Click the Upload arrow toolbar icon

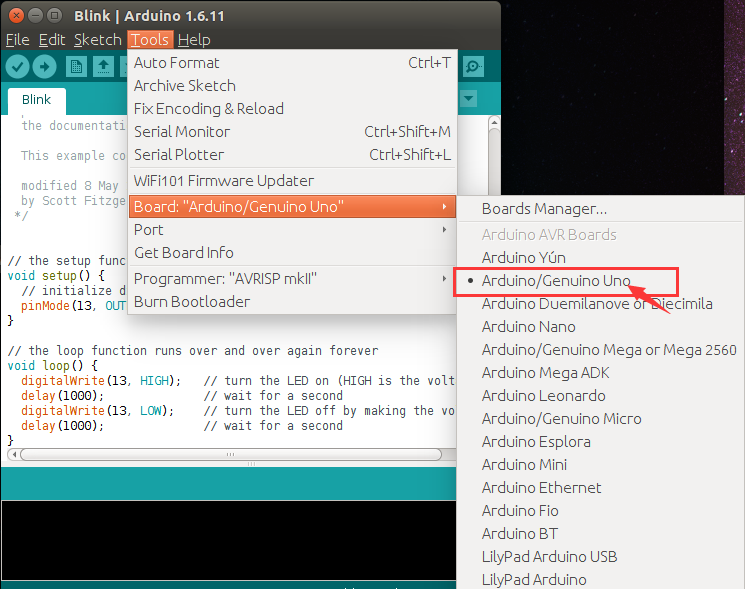tap(45, 66)
